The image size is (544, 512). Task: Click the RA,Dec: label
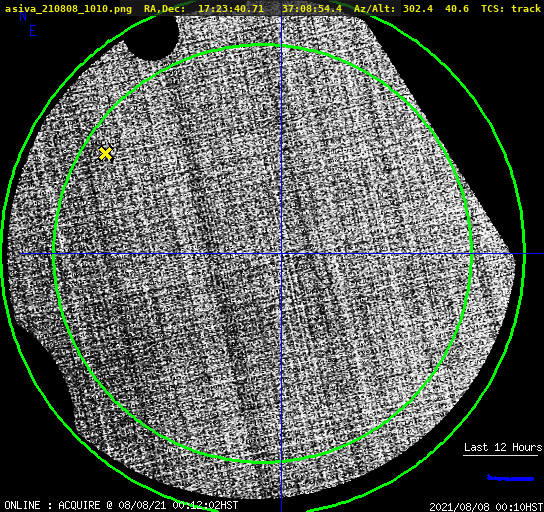(164, 9)
